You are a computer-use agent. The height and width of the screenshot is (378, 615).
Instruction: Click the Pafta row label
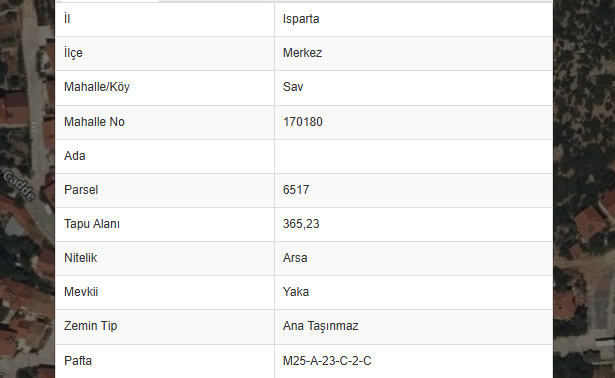tap(78, 361)
